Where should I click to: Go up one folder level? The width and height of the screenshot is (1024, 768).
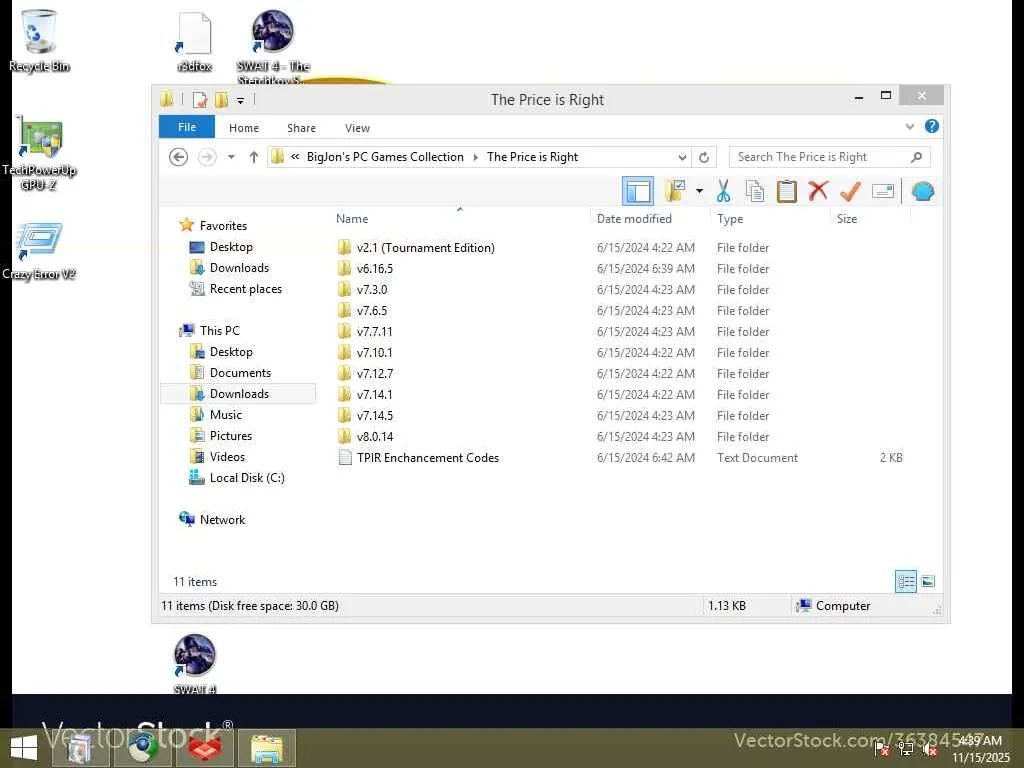253,157
